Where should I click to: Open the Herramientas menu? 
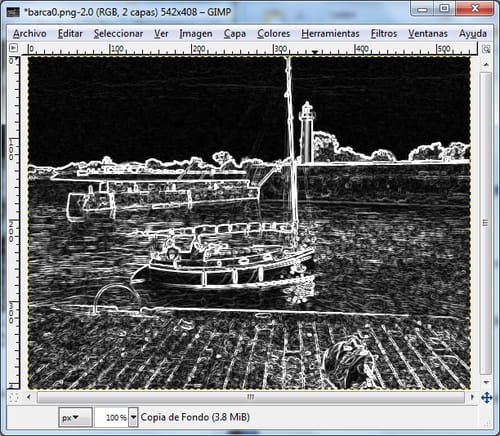tap(330, 34)
